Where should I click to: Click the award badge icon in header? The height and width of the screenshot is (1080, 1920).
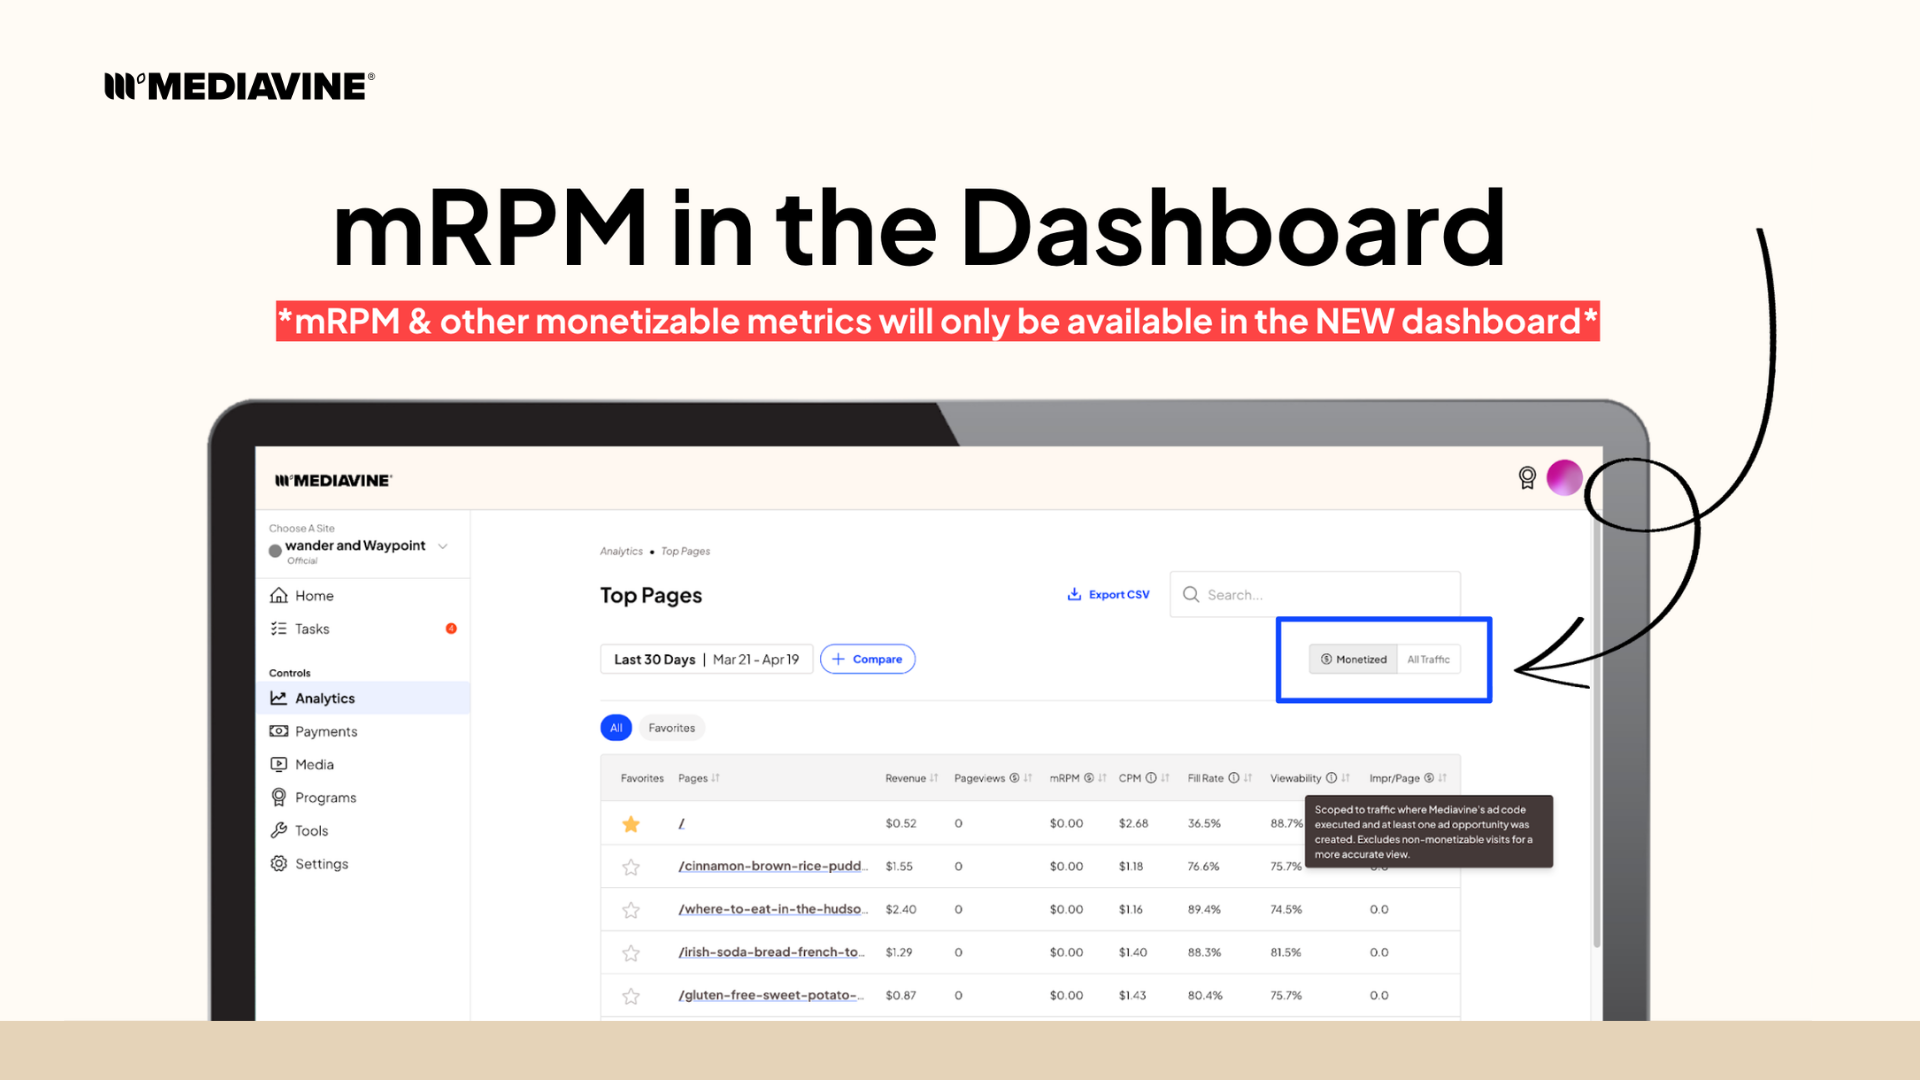(x=1527, y=478)
